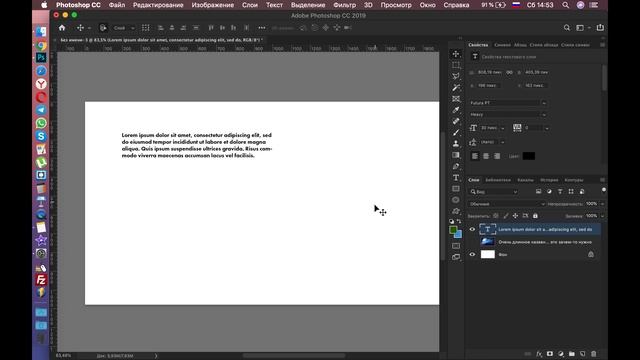Screen dimensions: 640x360
Task: Open the layer opacity dropdown arrow
Action: 603,204
